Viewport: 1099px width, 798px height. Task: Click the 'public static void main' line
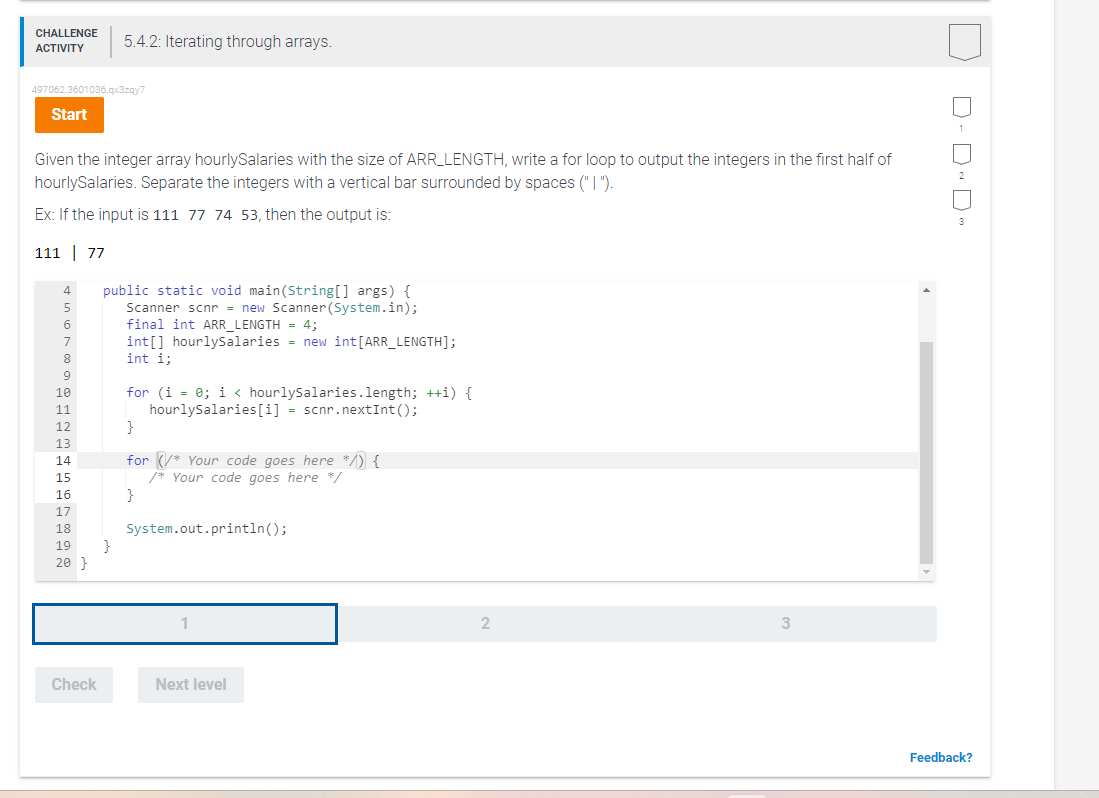257,291
